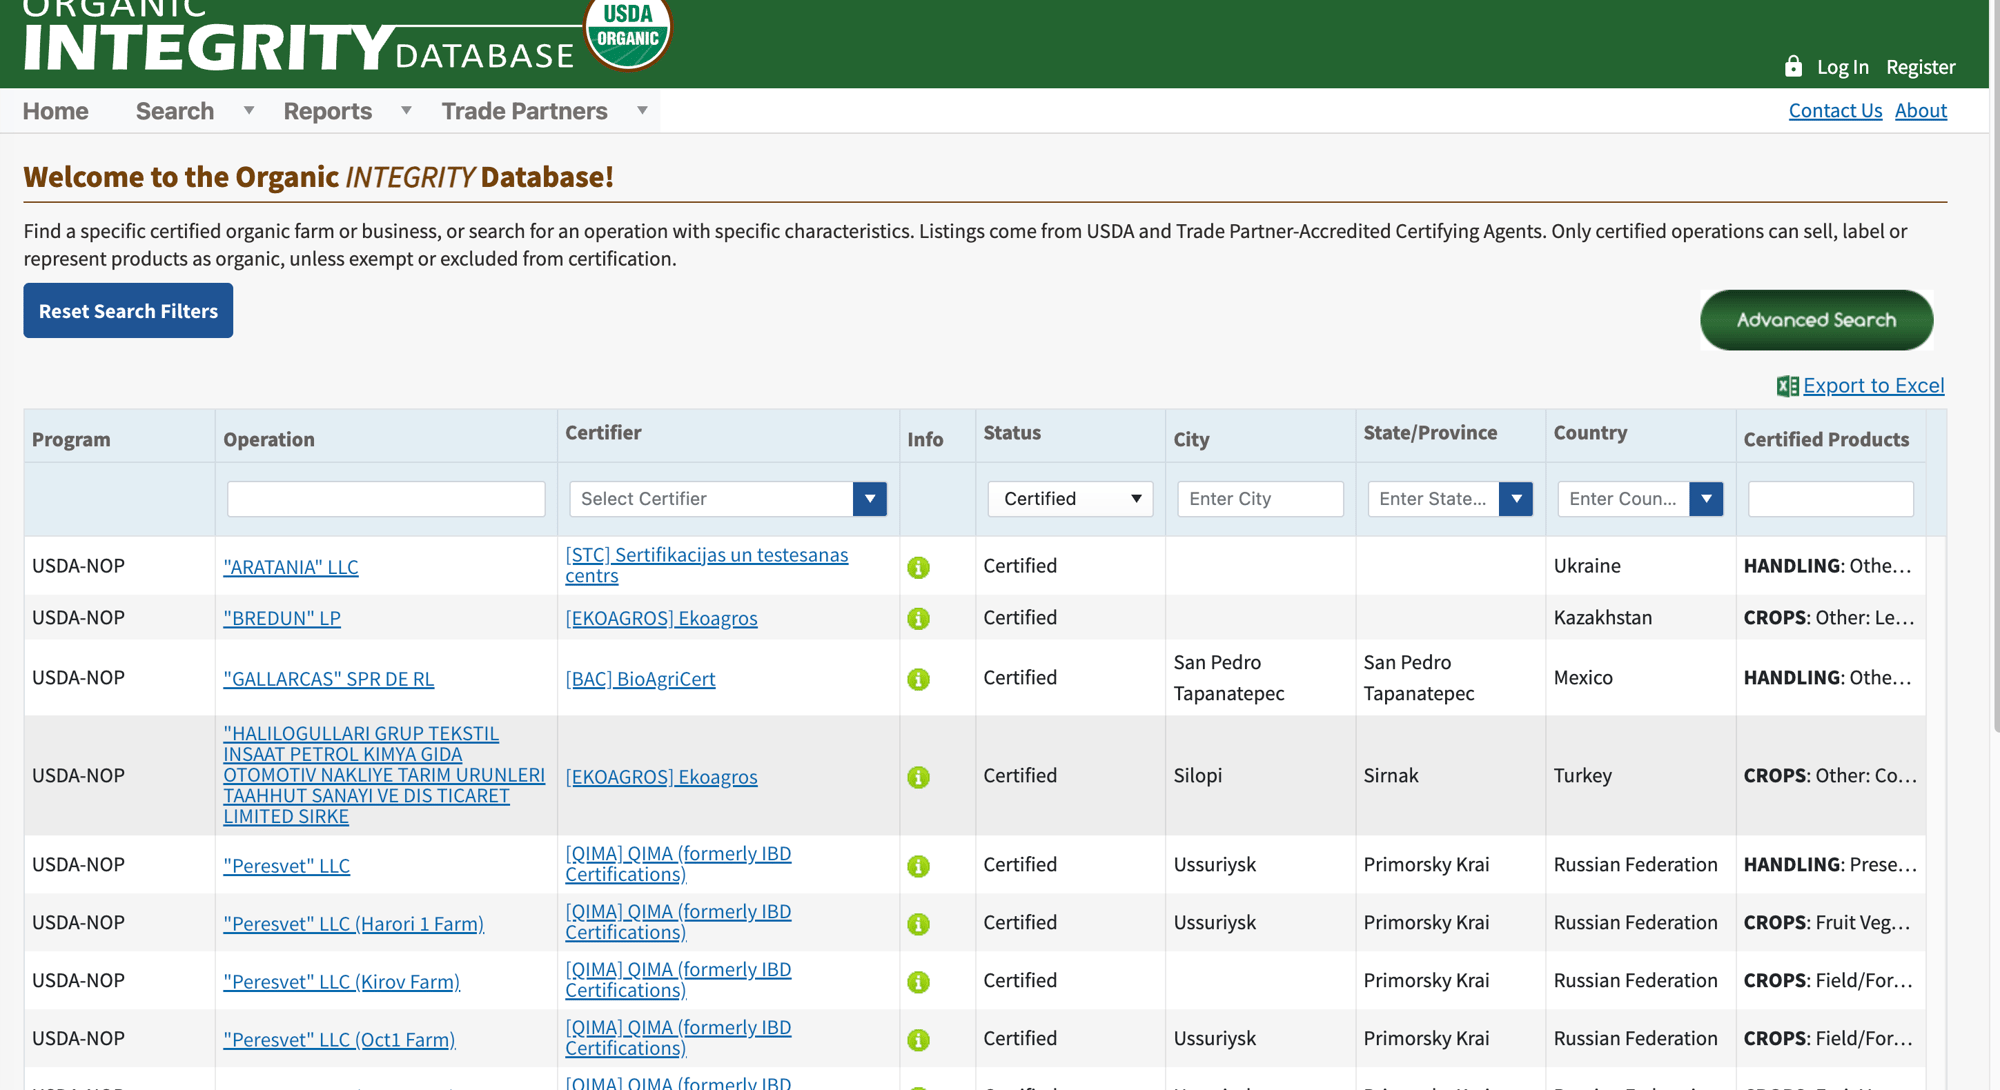2000x1090 pixels.
Task: Click the Select Certifier text field
Action: tap(711, 499)
